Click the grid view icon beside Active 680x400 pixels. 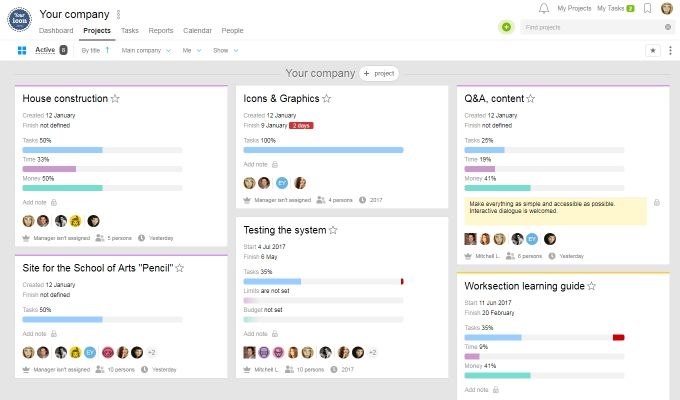(22, 50)
